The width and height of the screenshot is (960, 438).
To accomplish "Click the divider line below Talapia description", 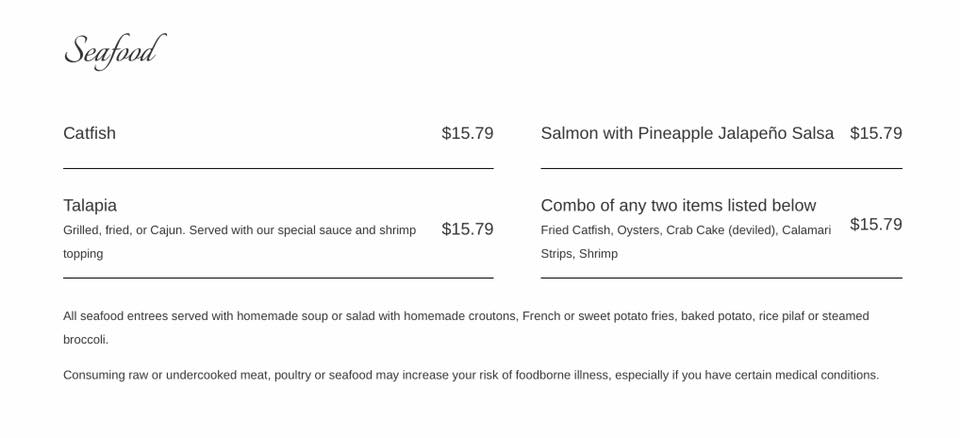I will coord(278,278).
